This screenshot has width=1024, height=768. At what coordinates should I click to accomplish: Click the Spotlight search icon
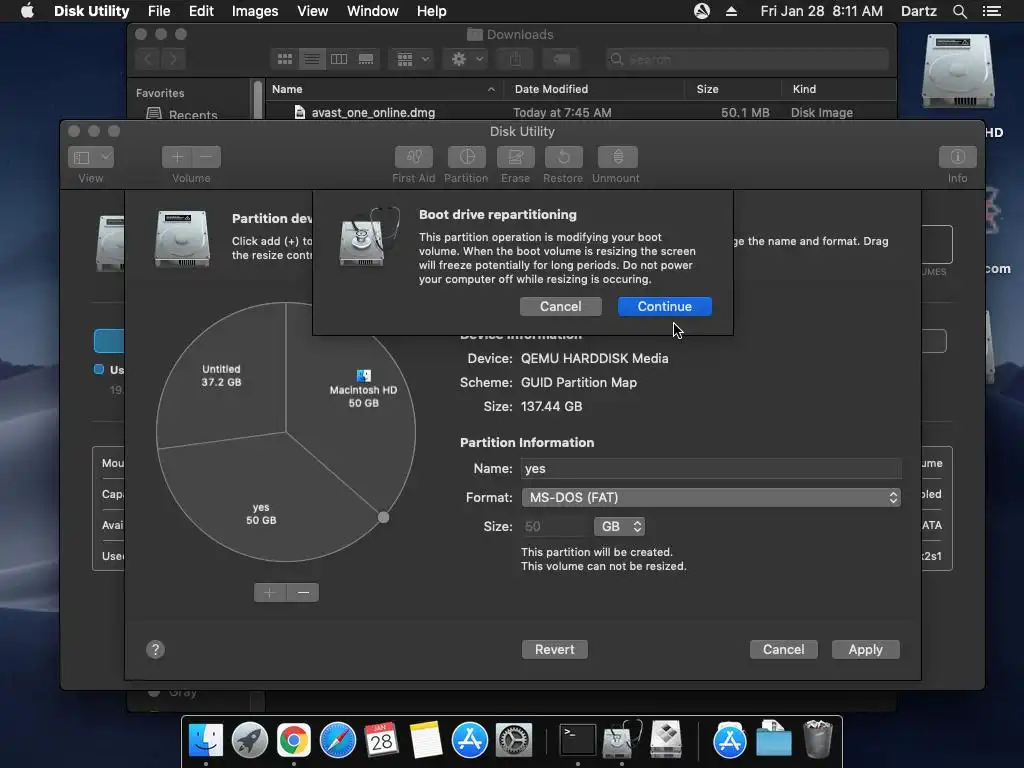(x=959, y=11)
